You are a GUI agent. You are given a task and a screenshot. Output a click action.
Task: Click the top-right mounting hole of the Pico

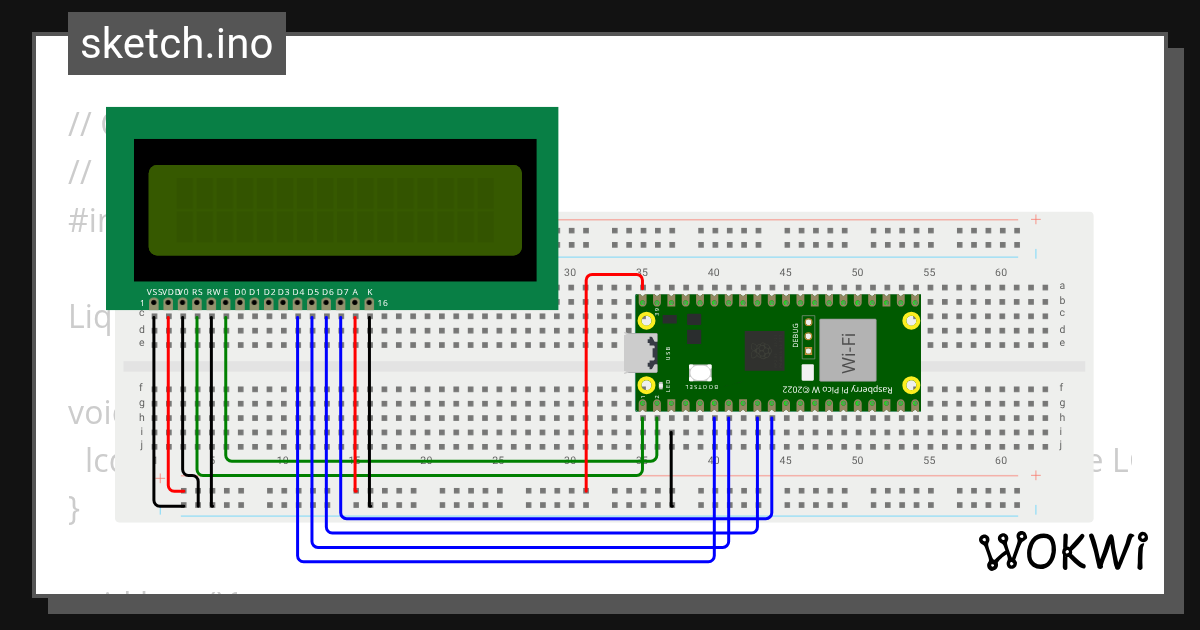pyautogui.click(x=910, y=321)
